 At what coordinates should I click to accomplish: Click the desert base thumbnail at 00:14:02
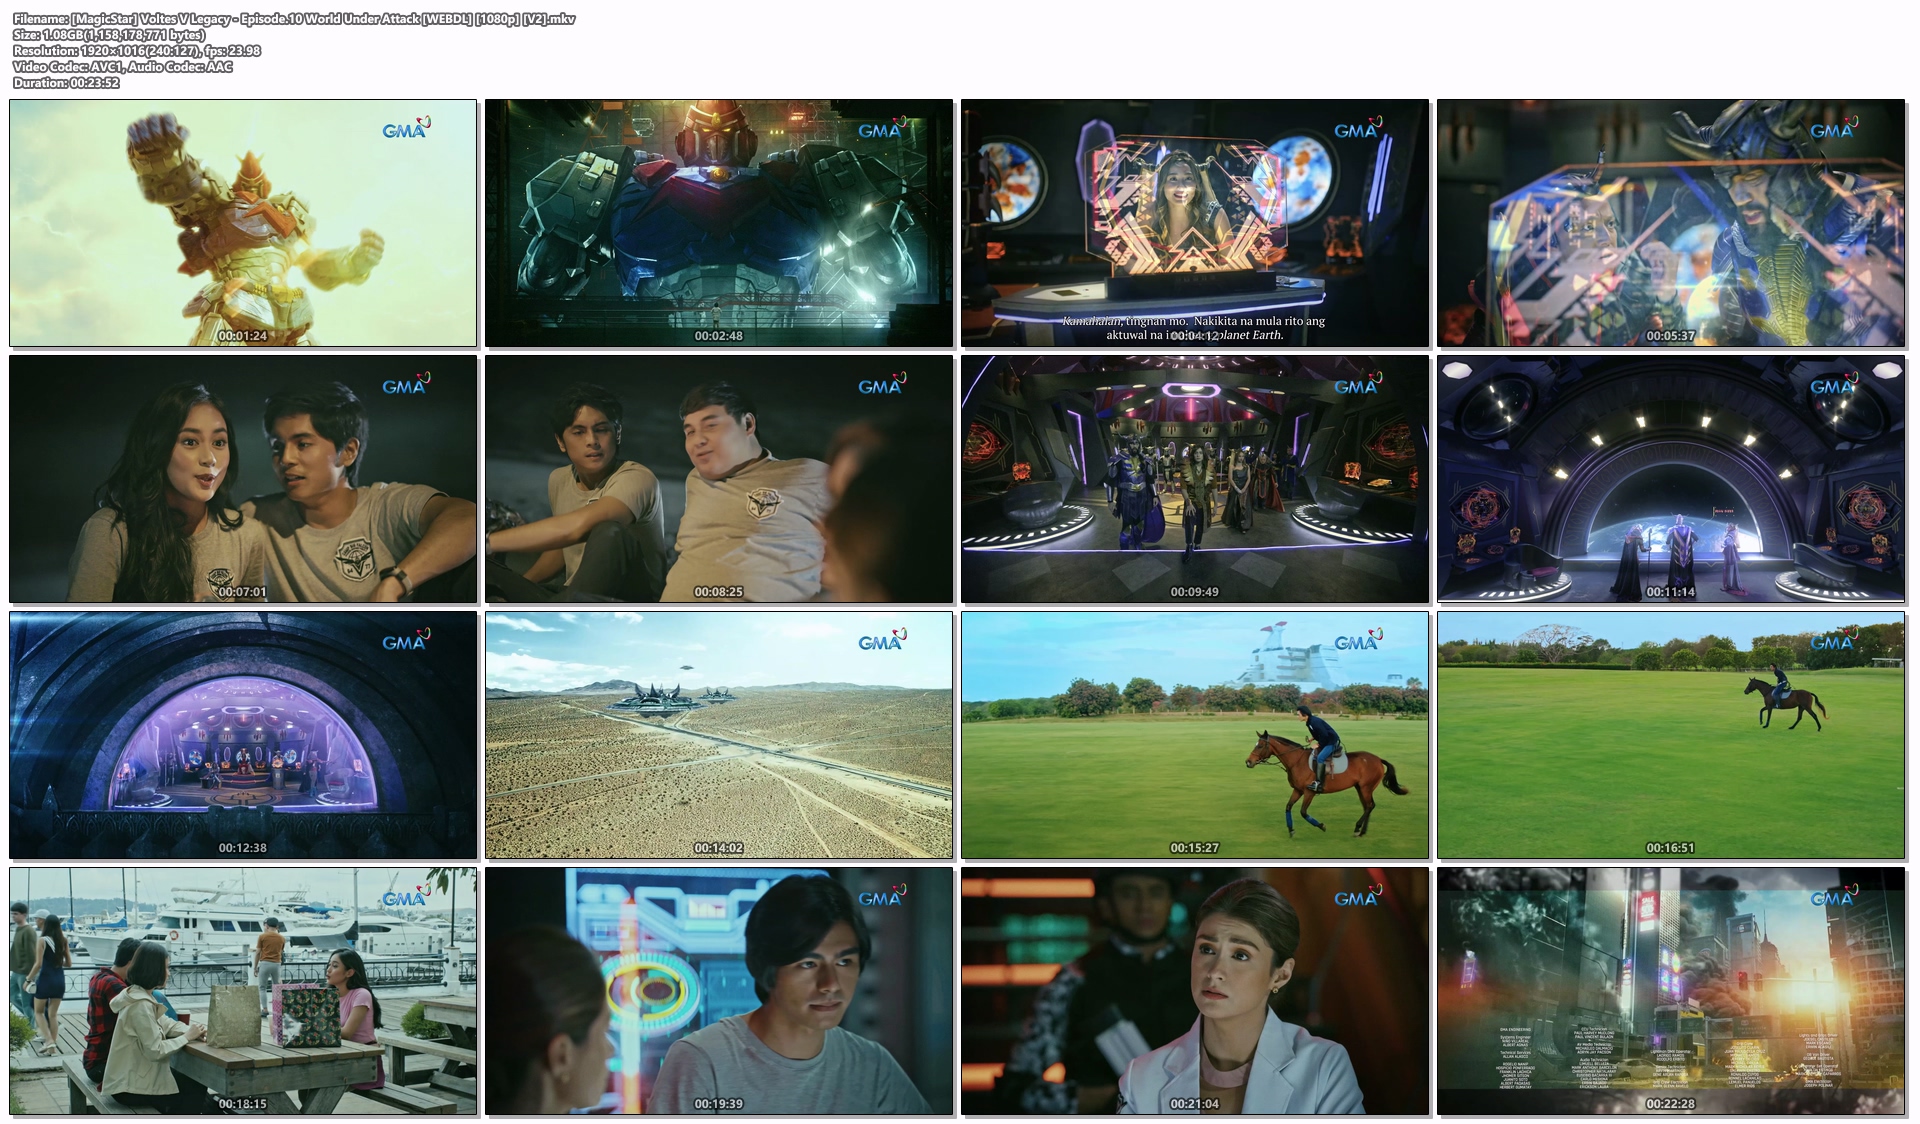click(719, 735)
